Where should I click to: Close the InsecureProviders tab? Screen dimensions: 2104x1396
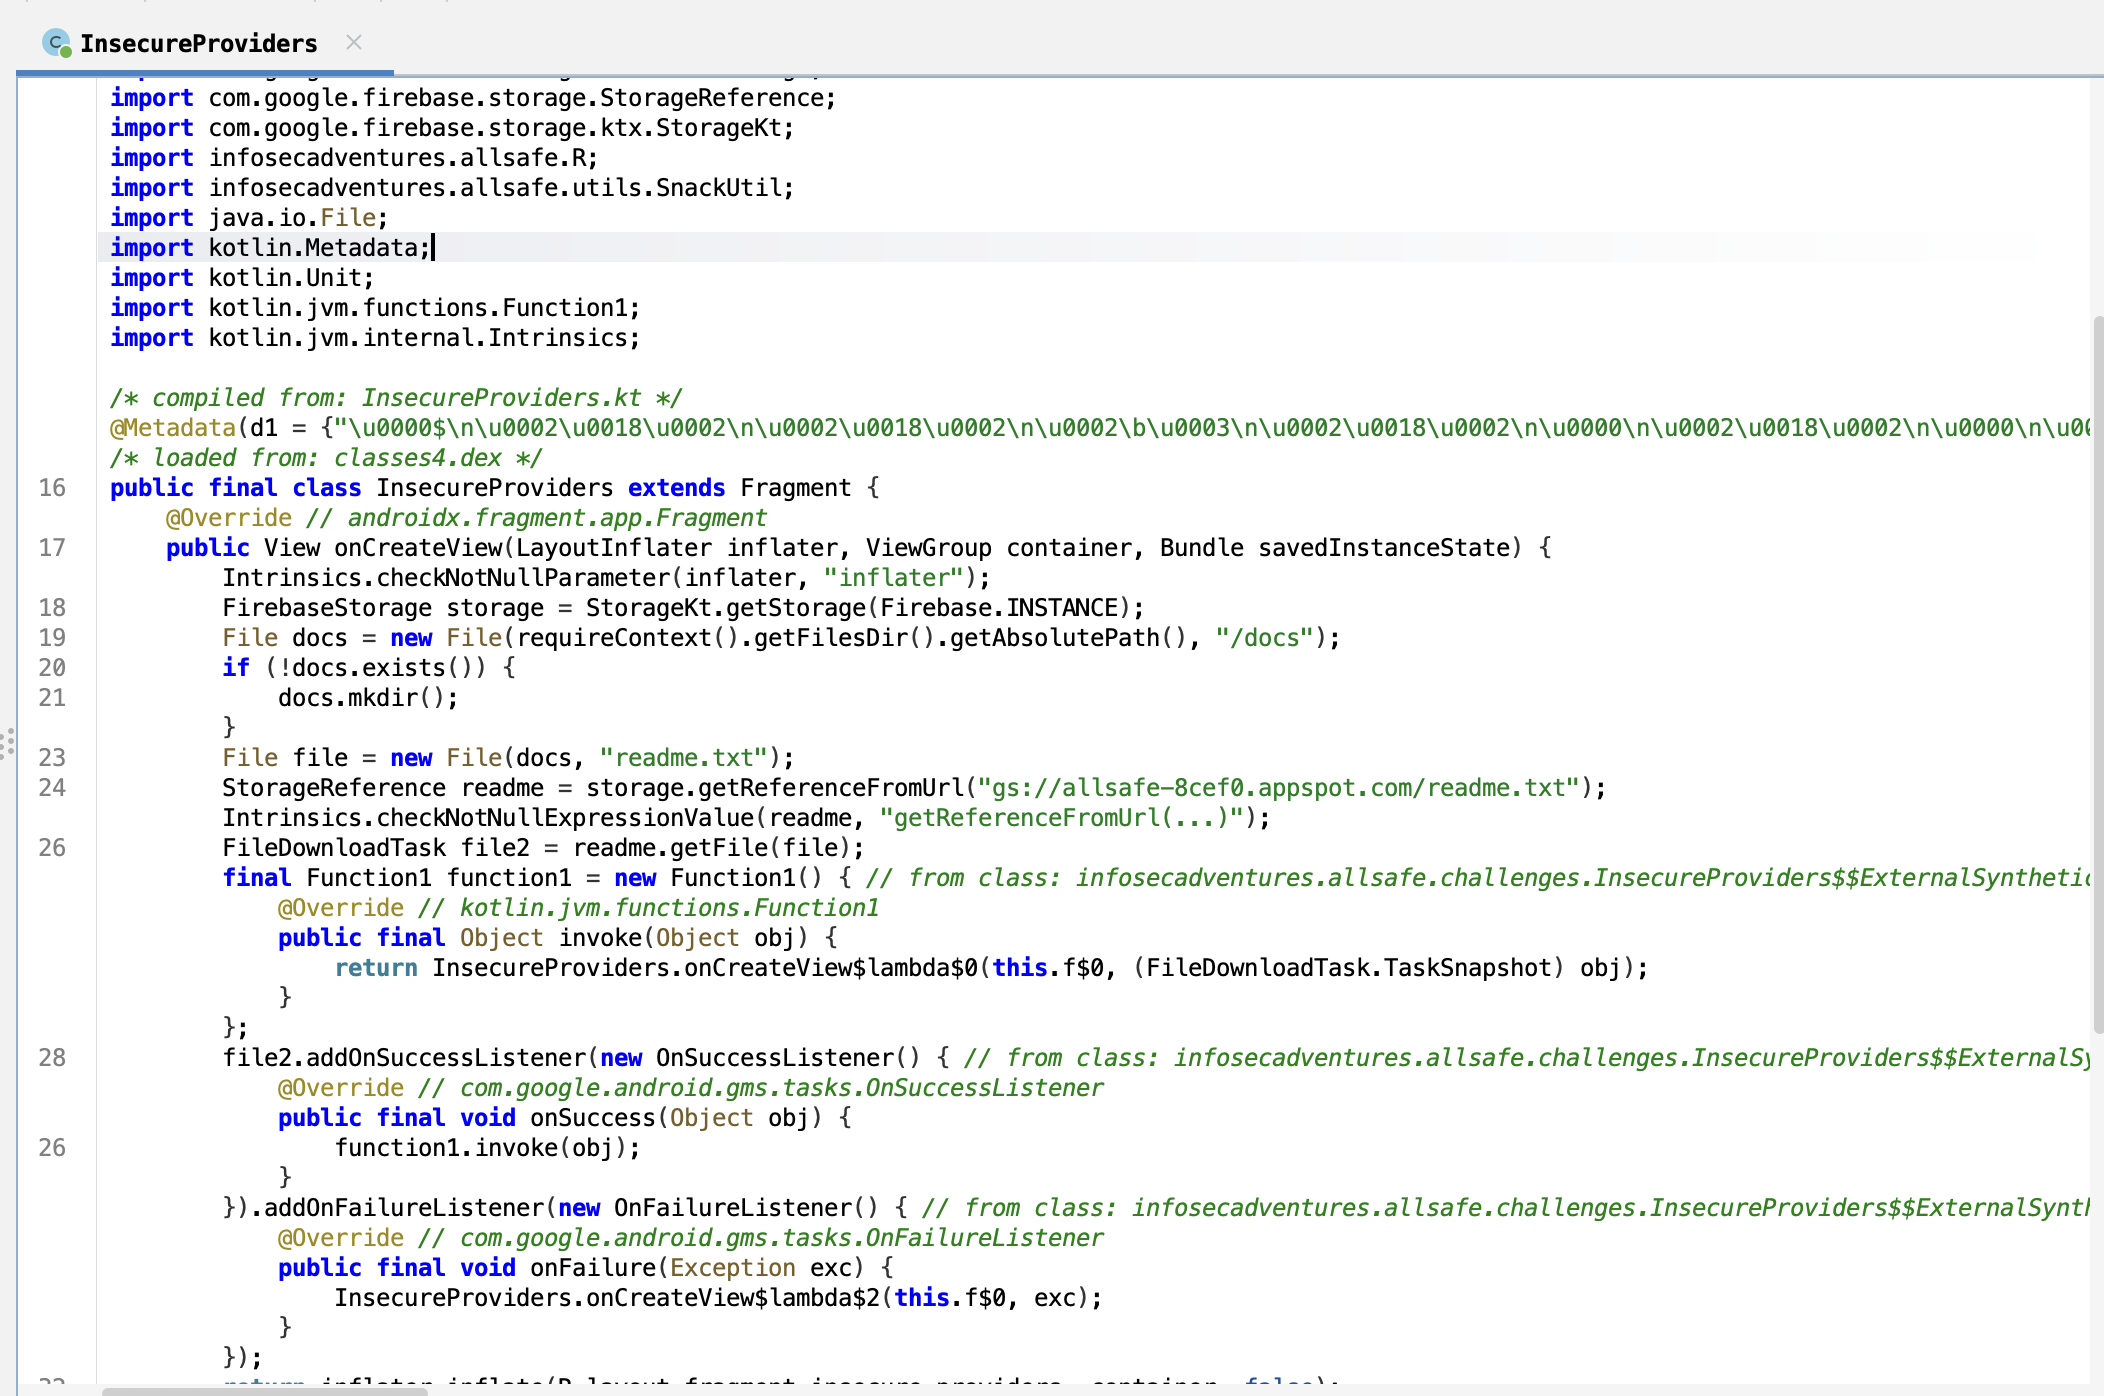[x=353, y=42]
